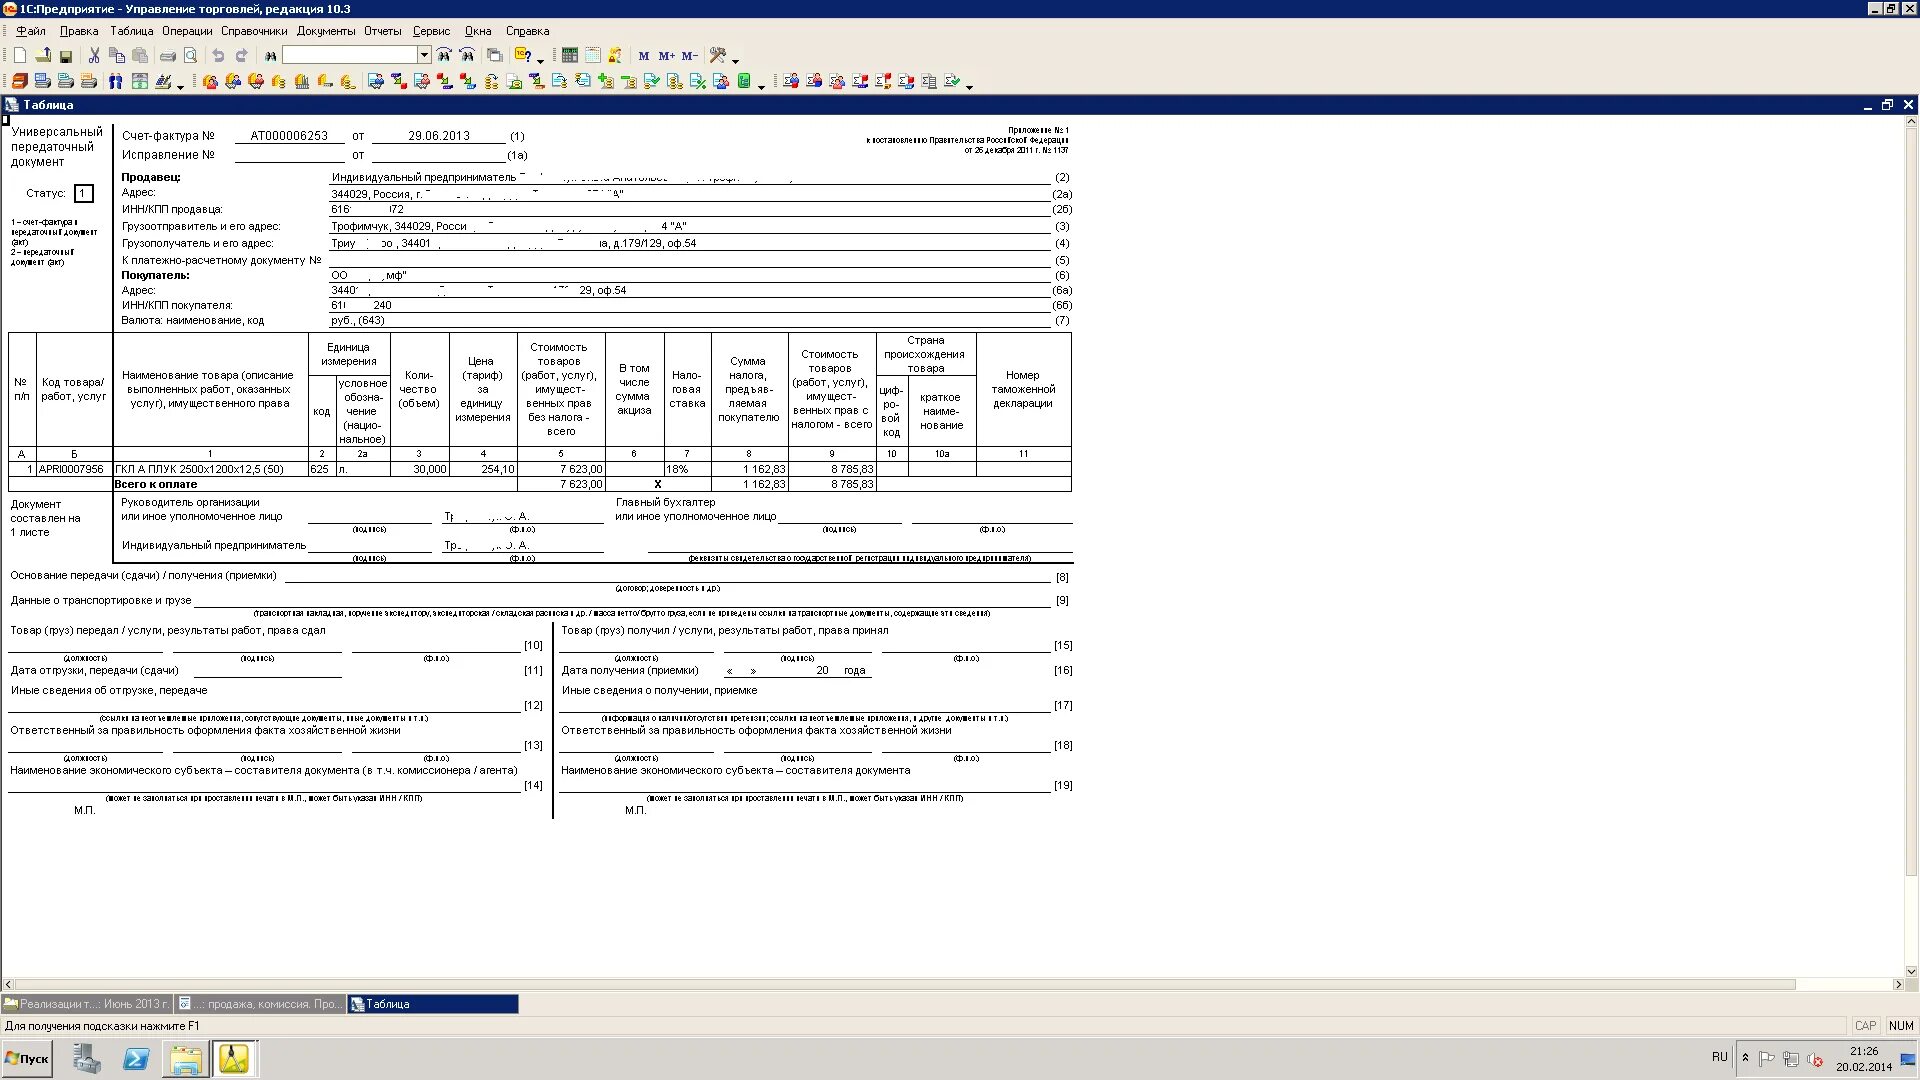Open the Справка menu
The width and height of the screenshot is (1920, 1080).
click(x=527, y=31)
